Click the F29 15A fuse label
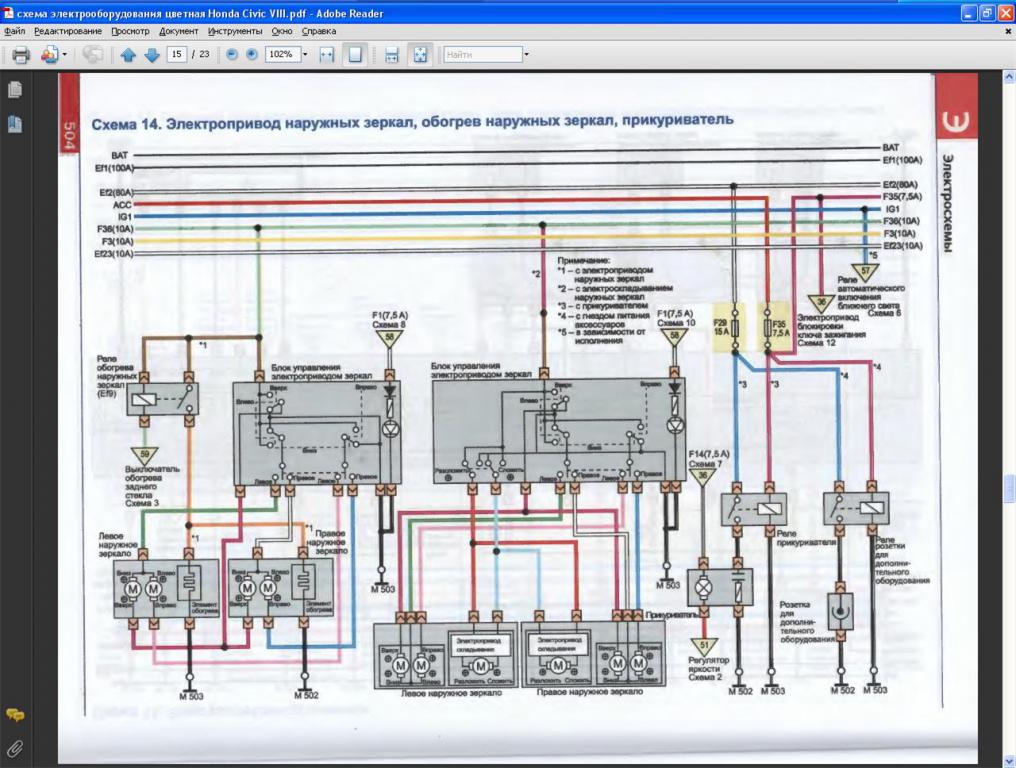This screenshot has width=1016, height=768. pos(720,326)
